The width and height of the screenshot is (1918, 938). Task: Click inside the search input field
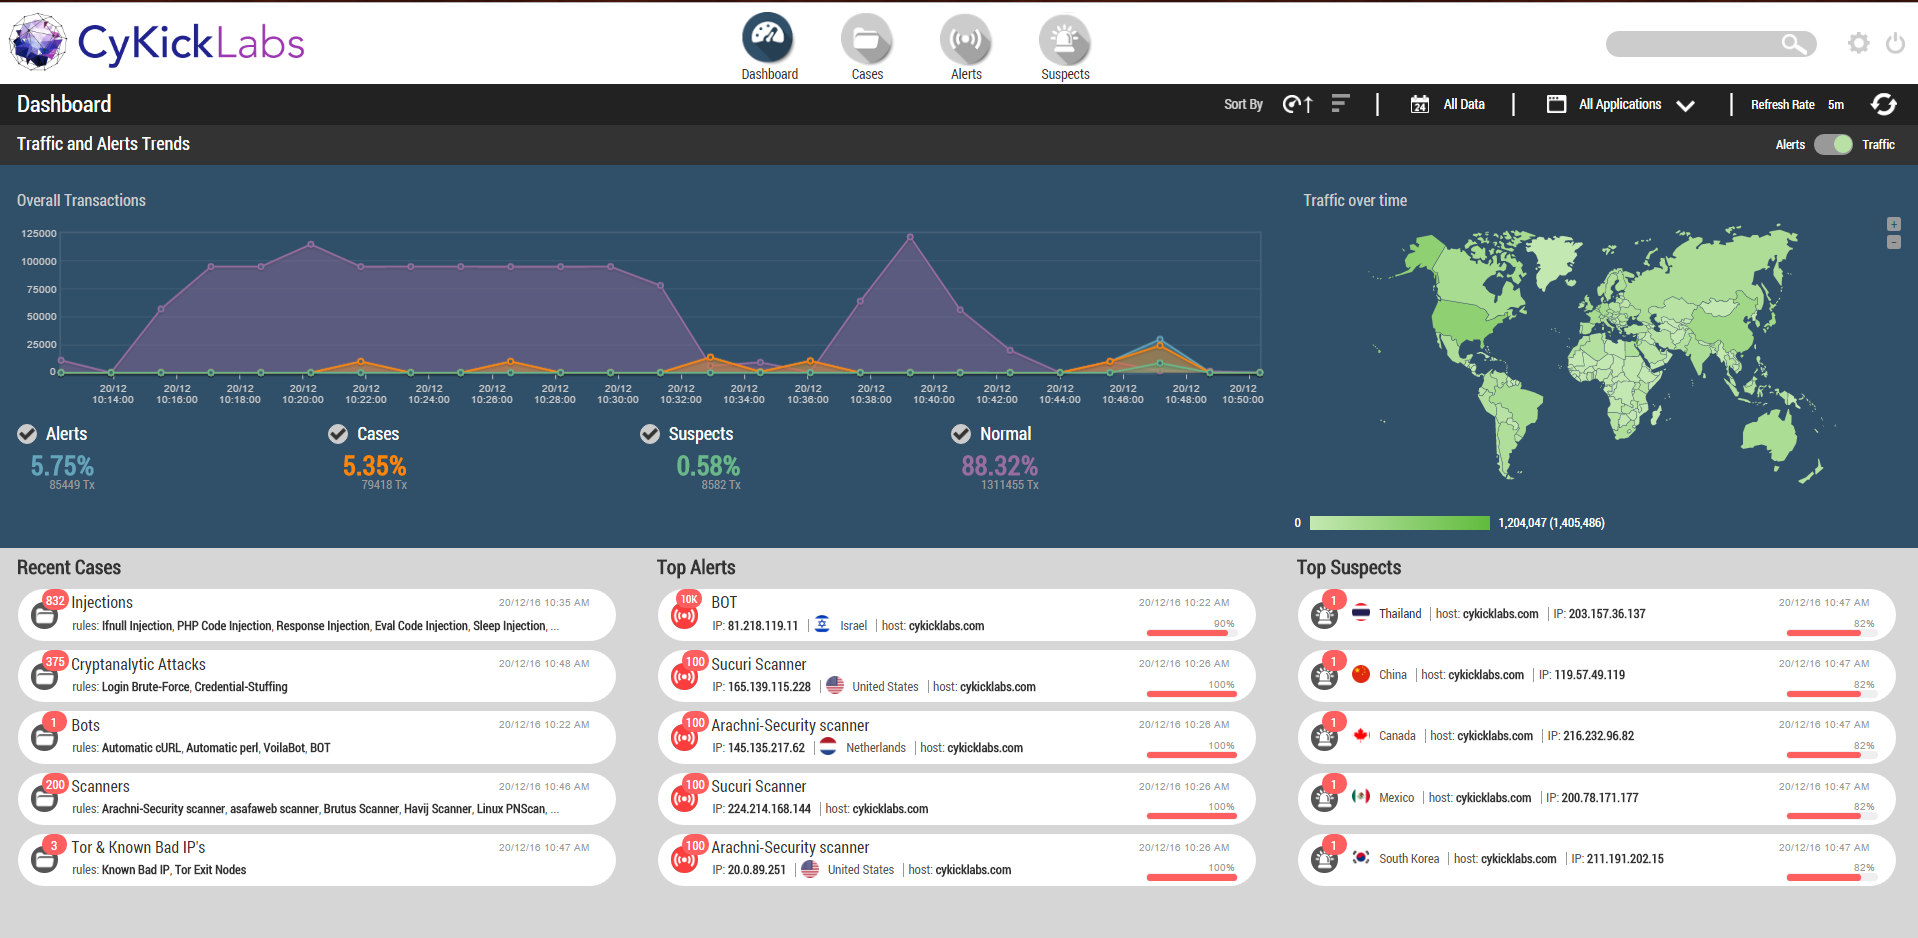click(1693, 44)
